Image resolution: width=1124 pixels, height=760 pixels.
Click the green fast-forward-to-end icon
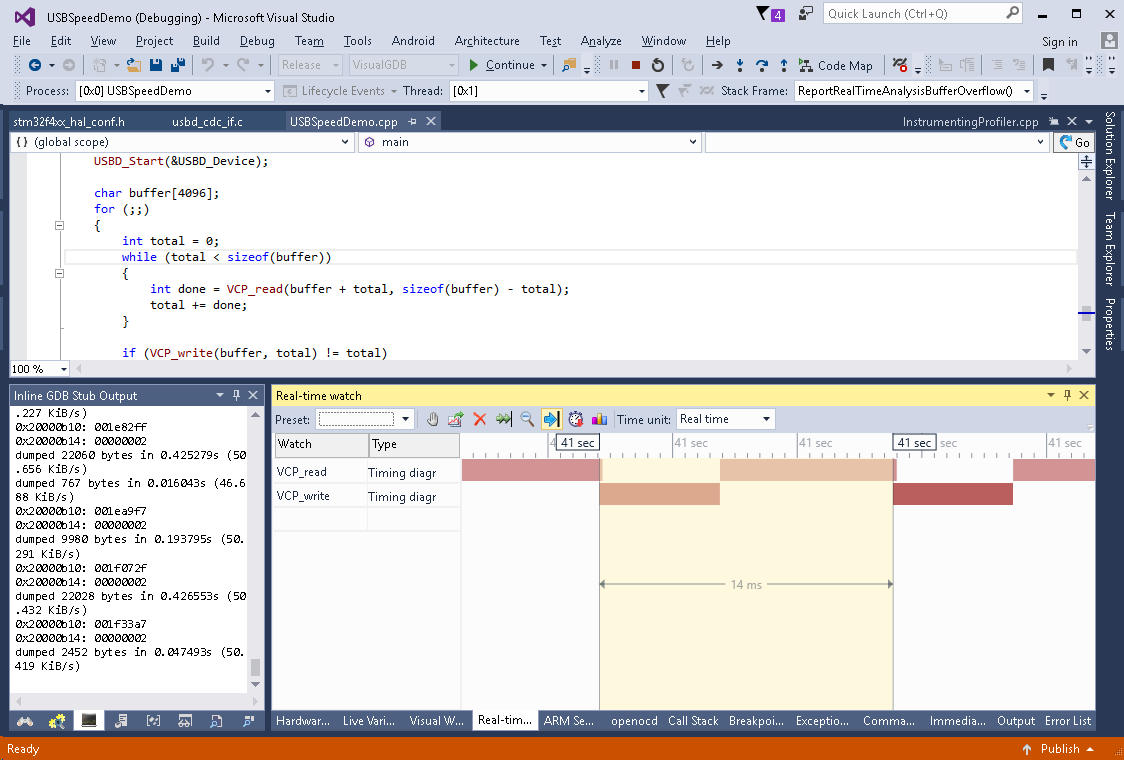tap(503, 419)
